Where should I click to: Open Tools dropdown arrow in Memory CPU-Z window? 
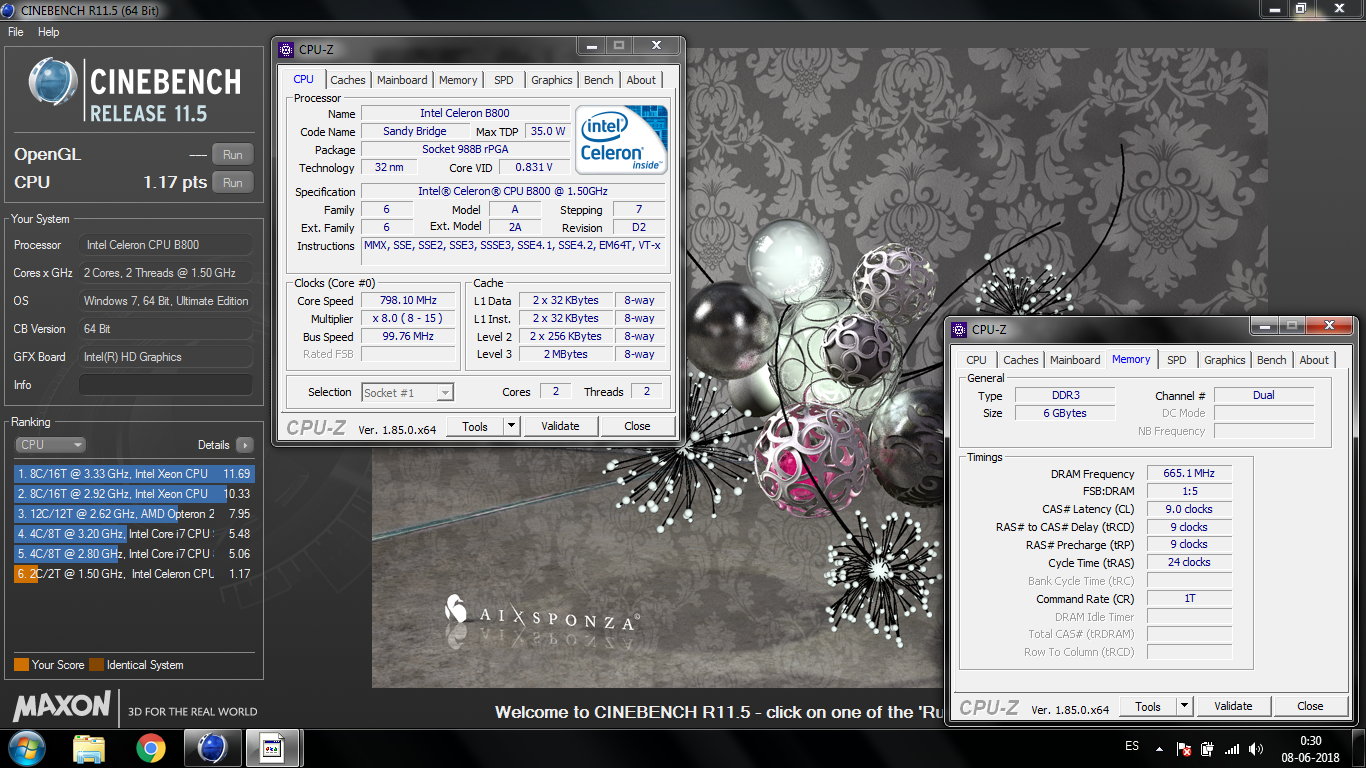pyautogui.click(x=1184, y=706)
